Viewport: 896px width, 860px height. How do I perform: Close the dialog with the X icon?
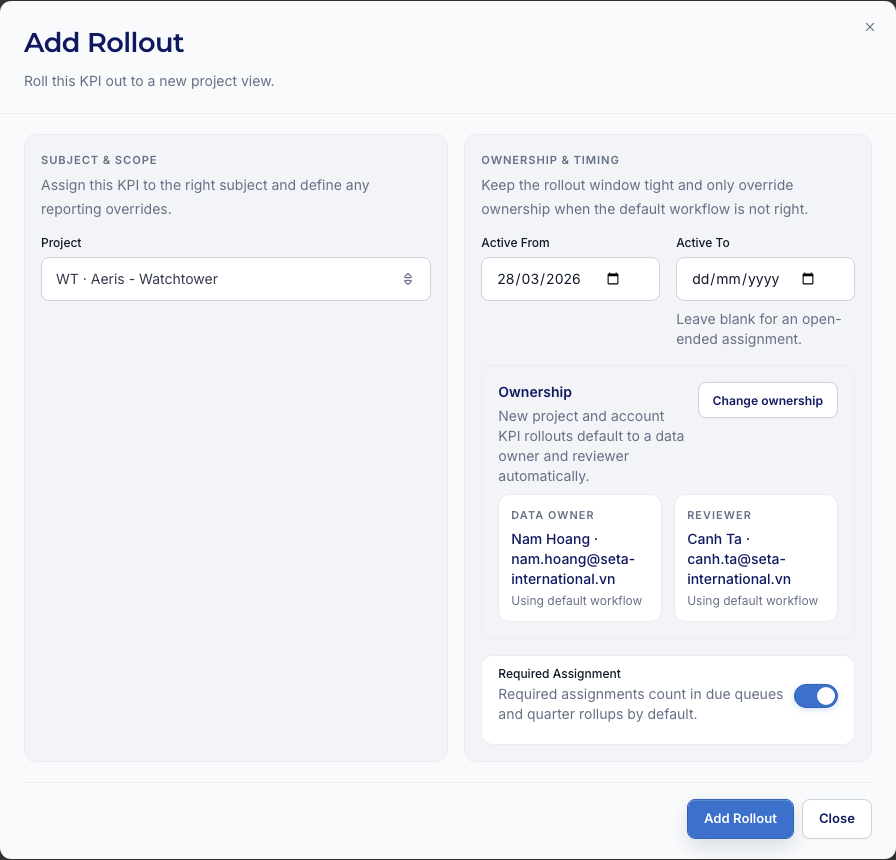coord(870,27)
